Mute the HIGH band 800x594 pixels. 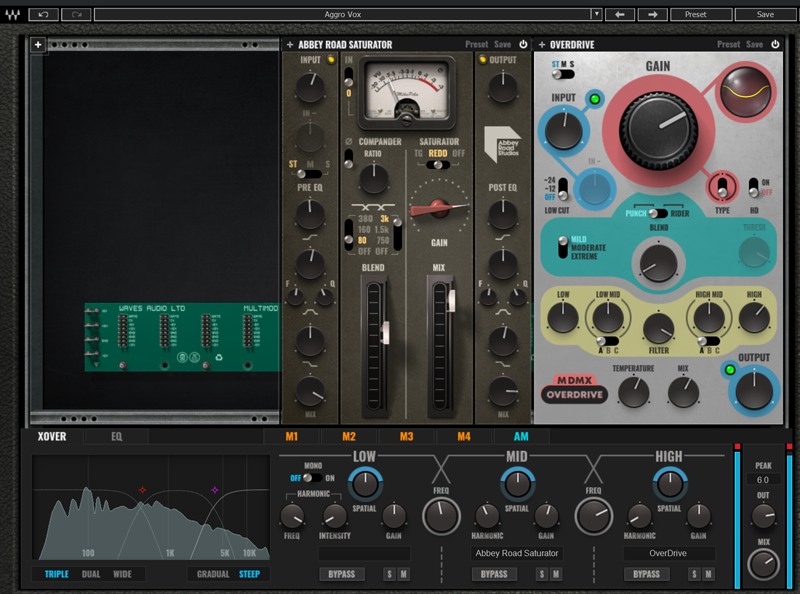[708, 574]
